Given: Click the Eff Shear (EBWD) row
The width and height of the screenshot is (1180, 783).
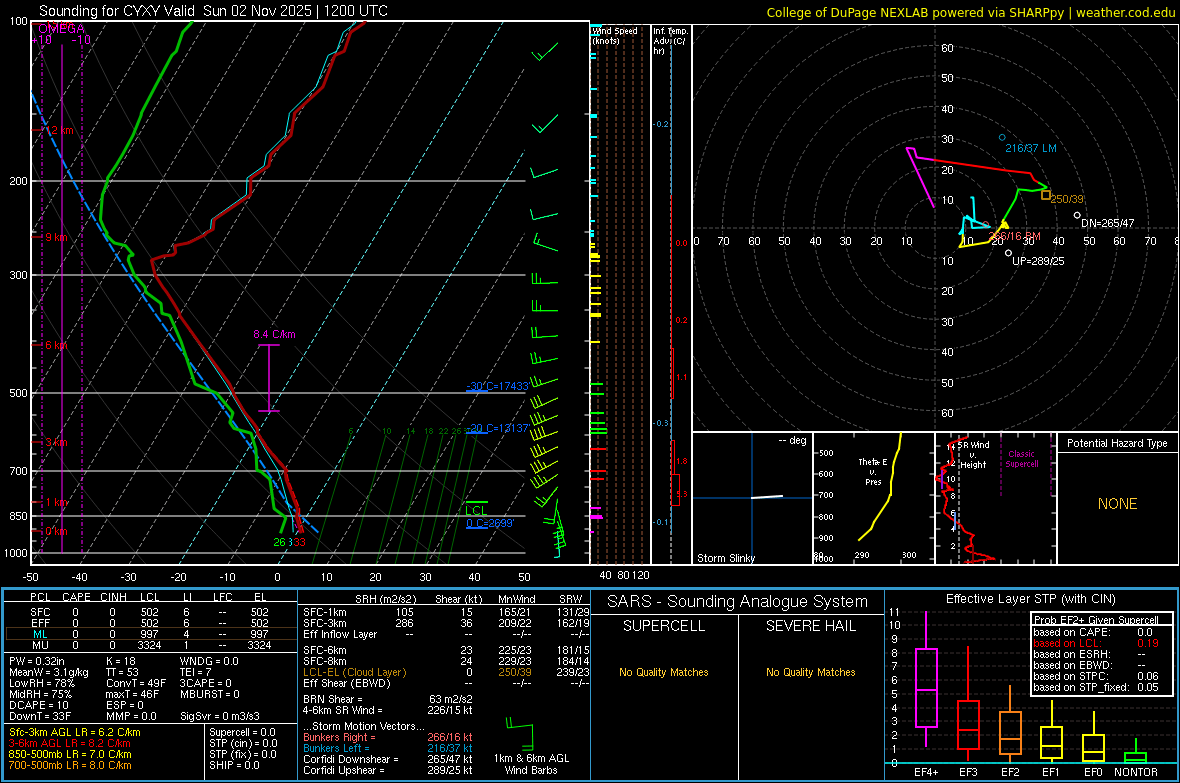Looking at the screenshot, I should coord(446,683).
